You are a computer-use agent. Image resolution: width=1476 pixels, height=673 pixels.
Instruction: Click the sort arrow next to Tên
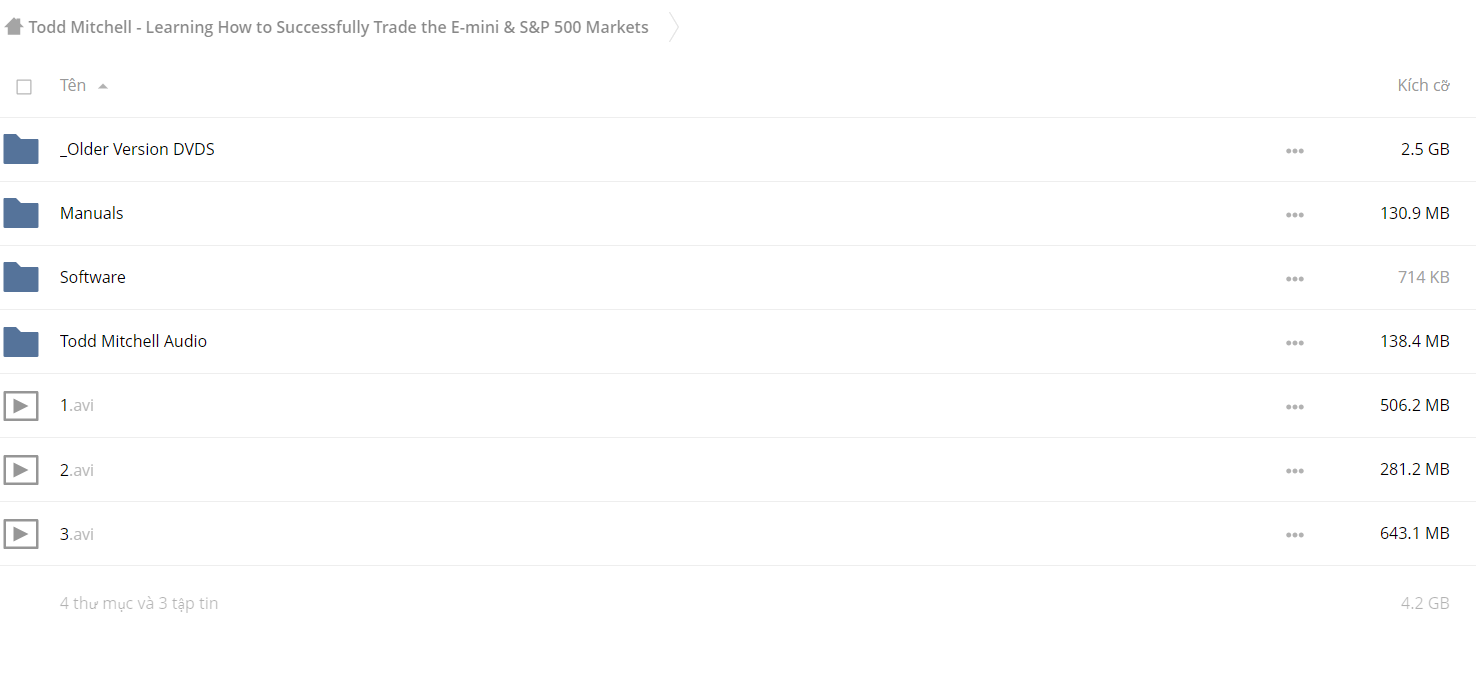point(103,86)
